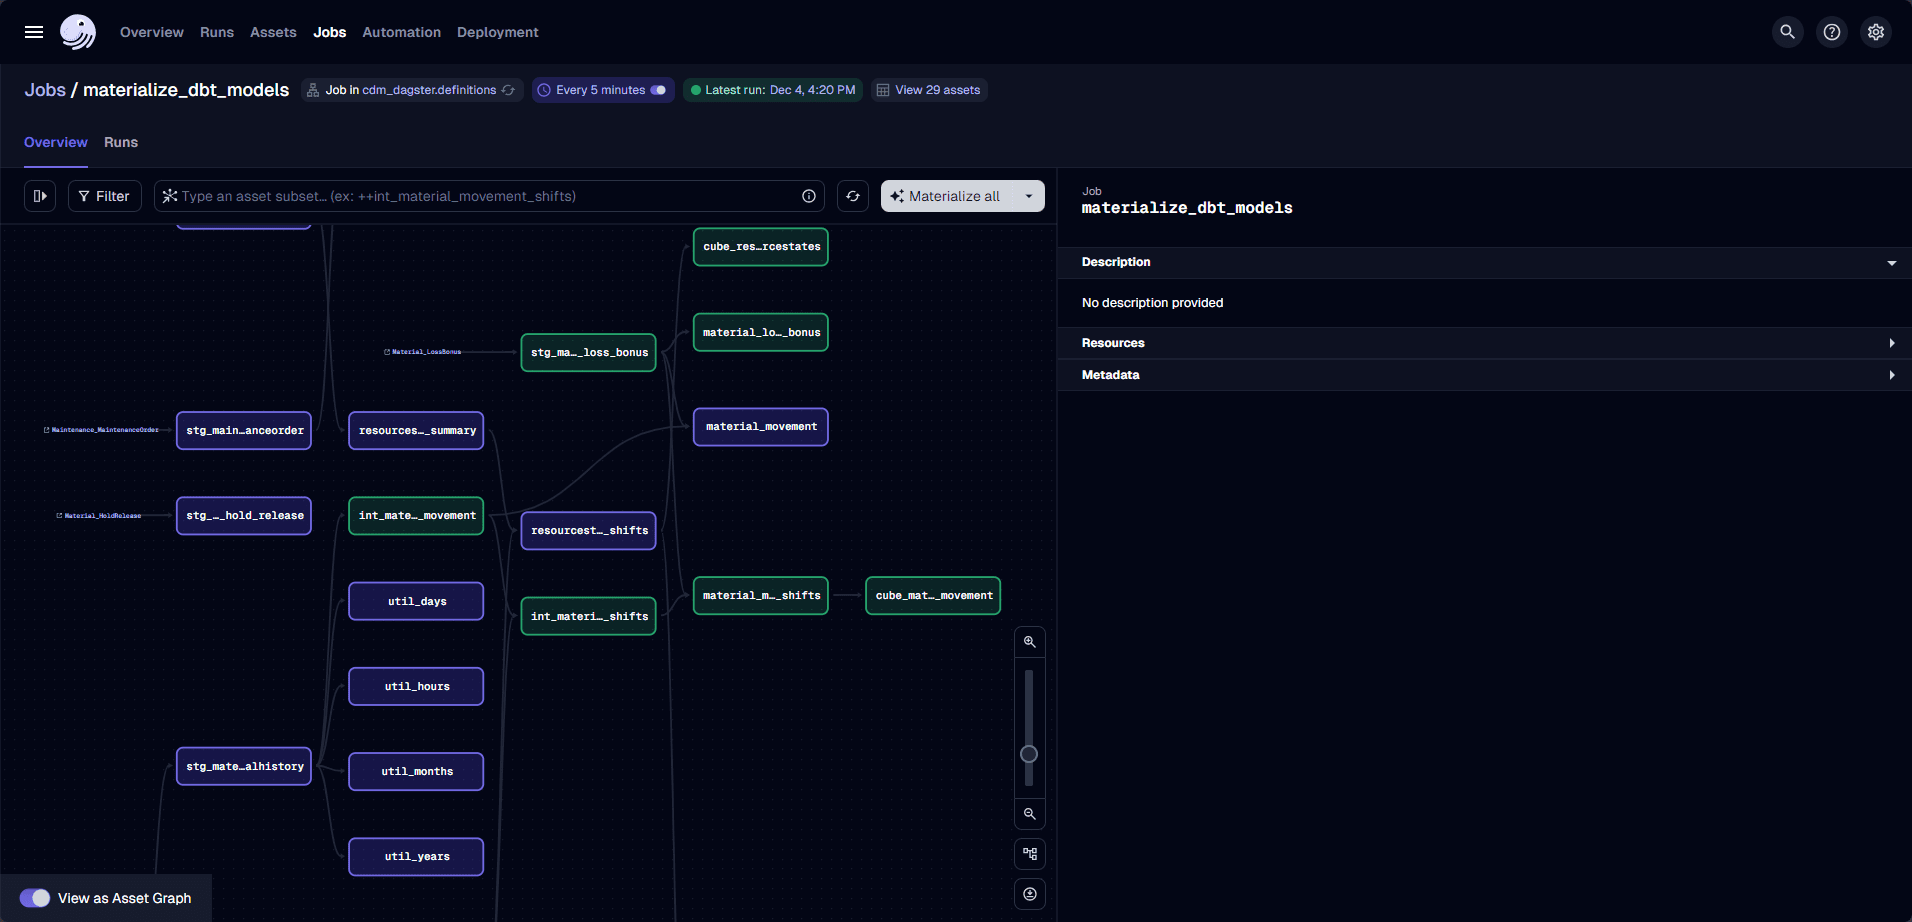
Task: Expand the Resources section
Action: point(1891,343)
